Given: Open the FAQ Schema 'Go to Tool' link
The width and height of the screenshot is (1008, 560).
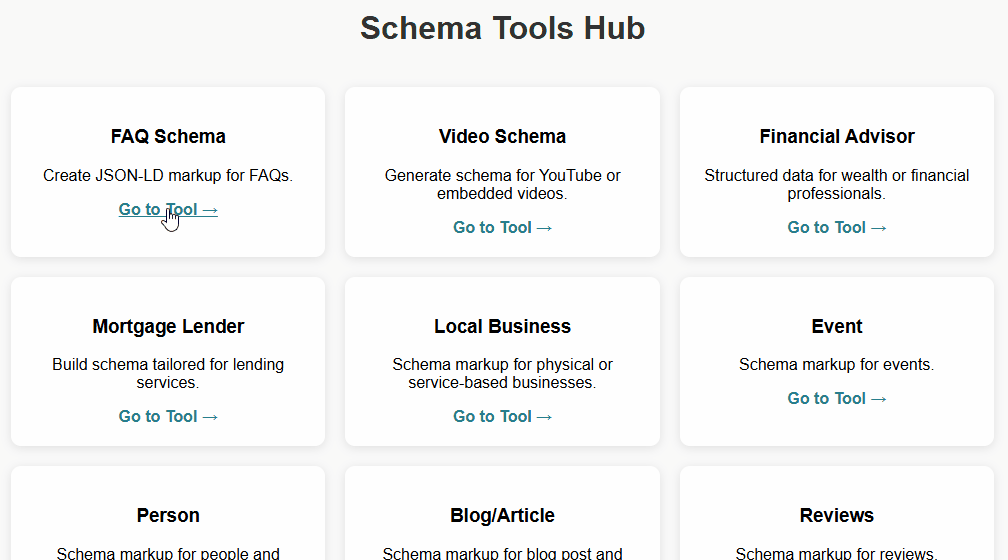Looking at the screenshot, I should 168,209.
